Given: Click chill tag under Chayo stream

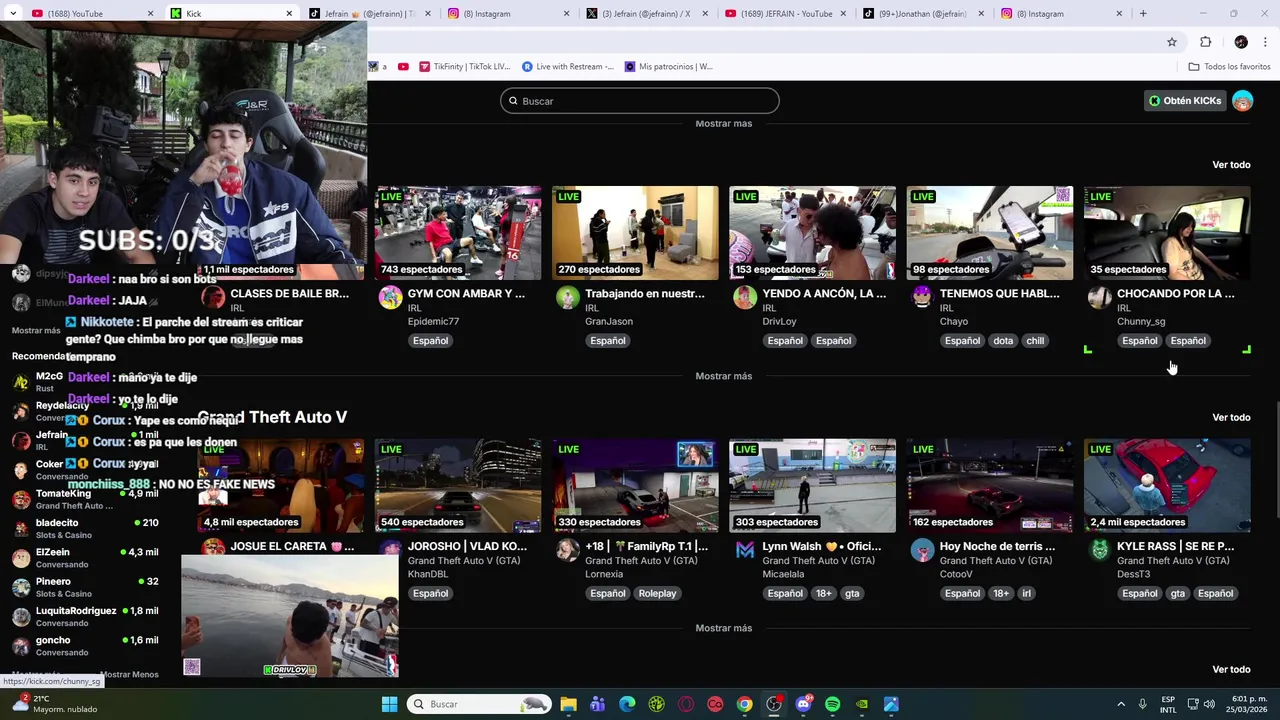Looking at the screenshot, I should [x=1035, y=341].
